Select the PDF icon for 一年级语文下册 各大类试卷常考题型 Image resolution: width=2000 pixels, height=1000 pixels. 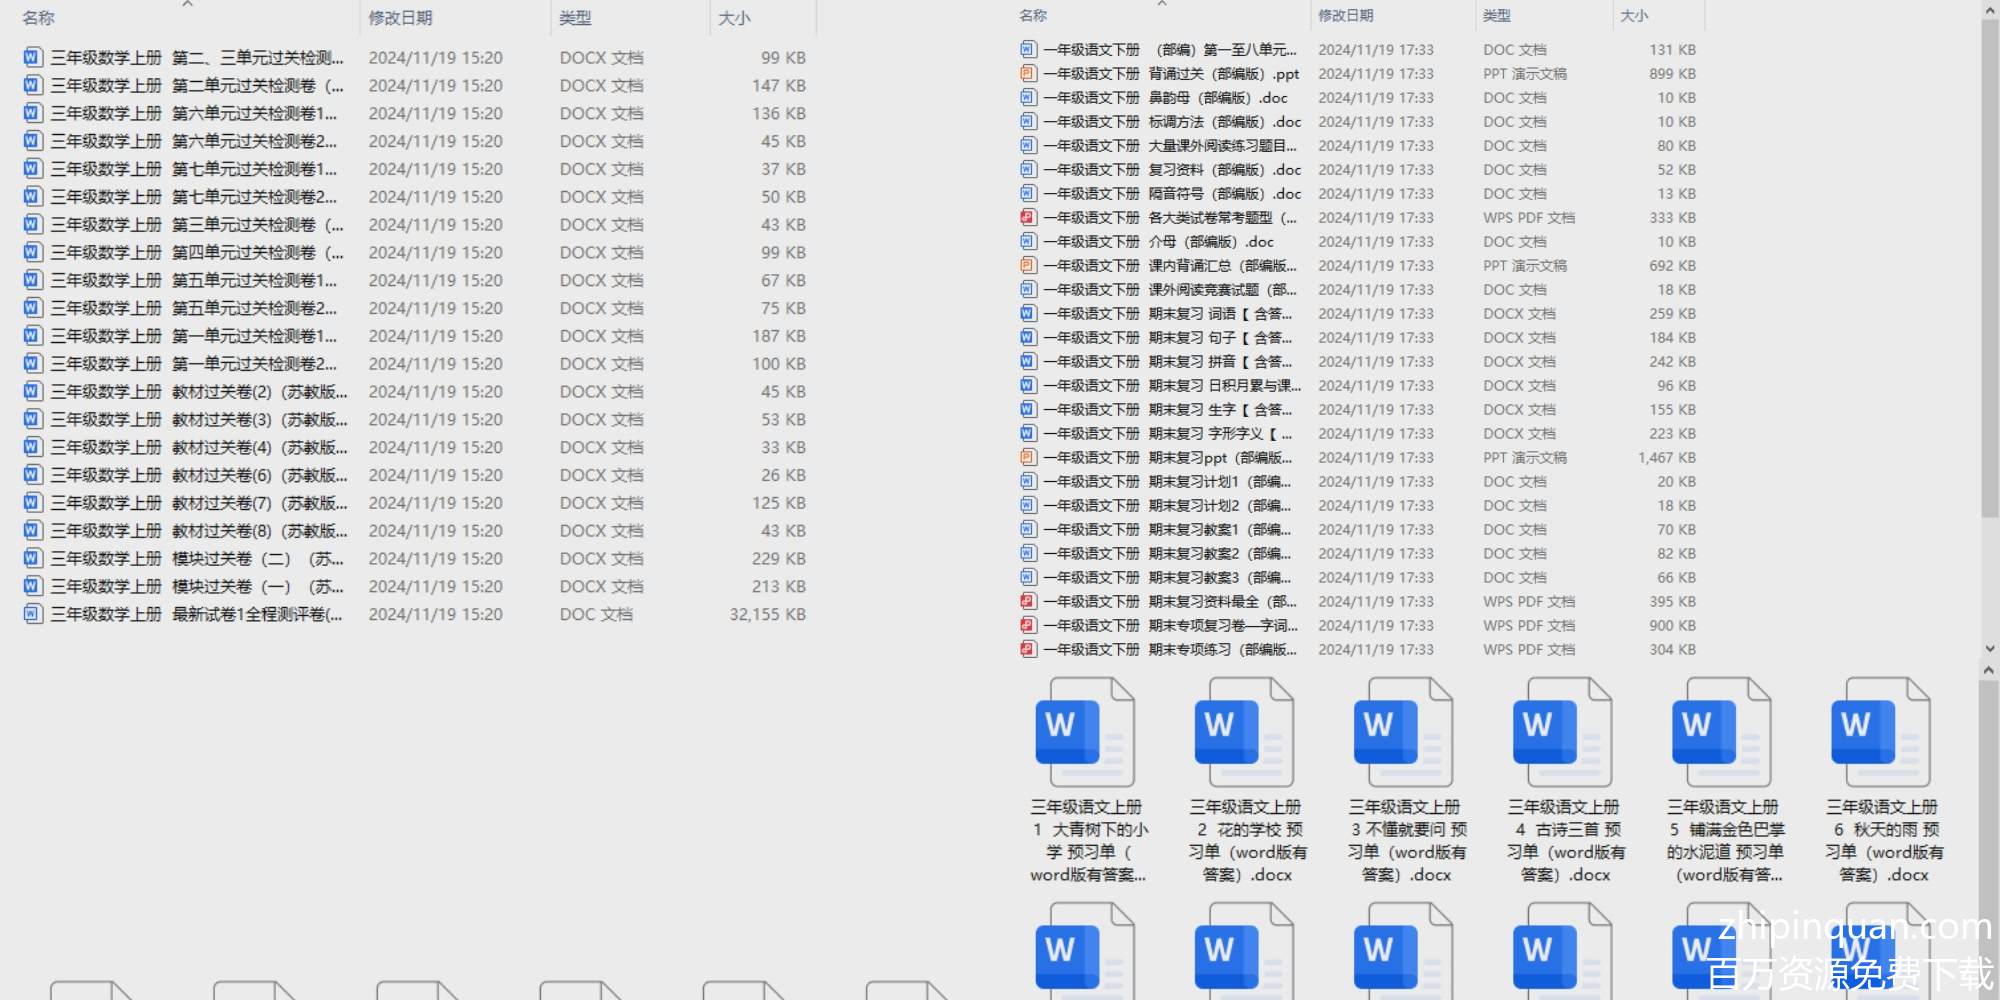(x=1028, y=217)
